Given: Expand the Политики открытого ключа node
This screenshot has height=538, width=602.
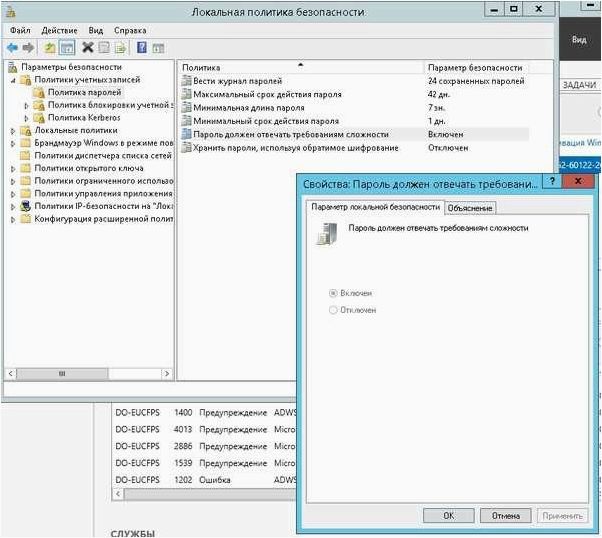Looking at the screenshot, I should [x=13, y=169].
